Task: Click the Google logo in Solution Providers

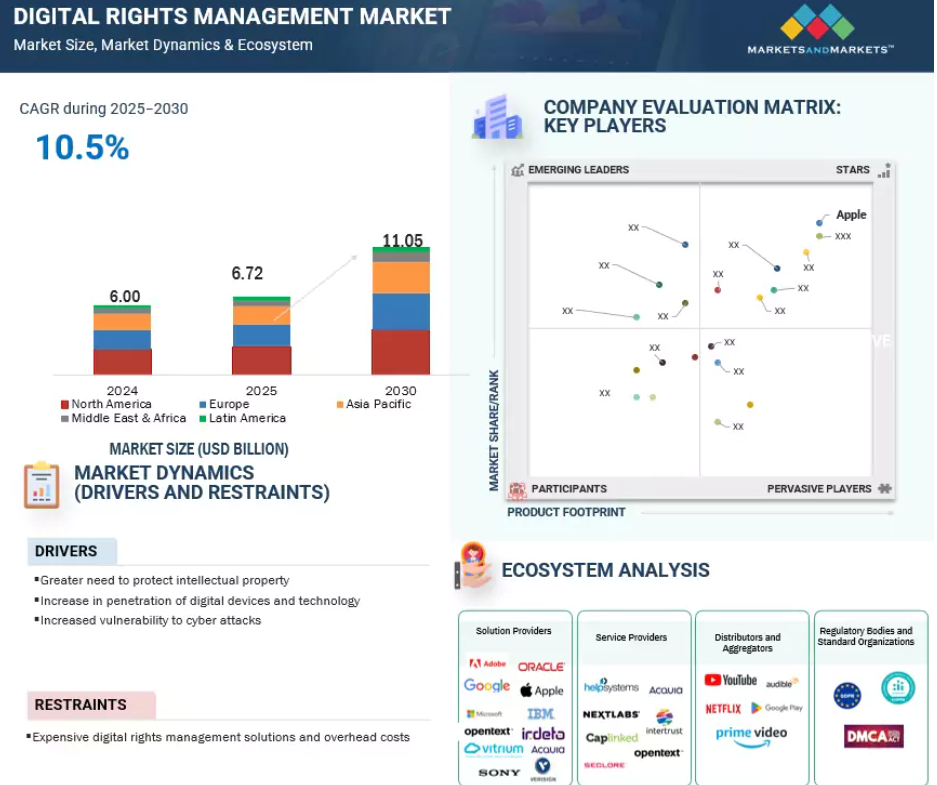Action: (487, 685)
